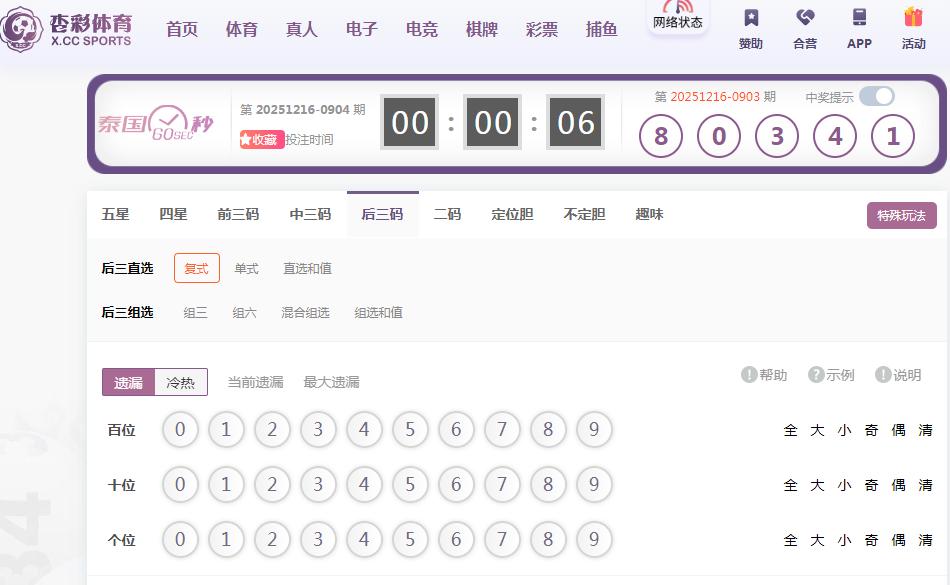This screenshot has height=585, width=950.
Task: Open 电子 in top navigation
Action: point(362,29)
